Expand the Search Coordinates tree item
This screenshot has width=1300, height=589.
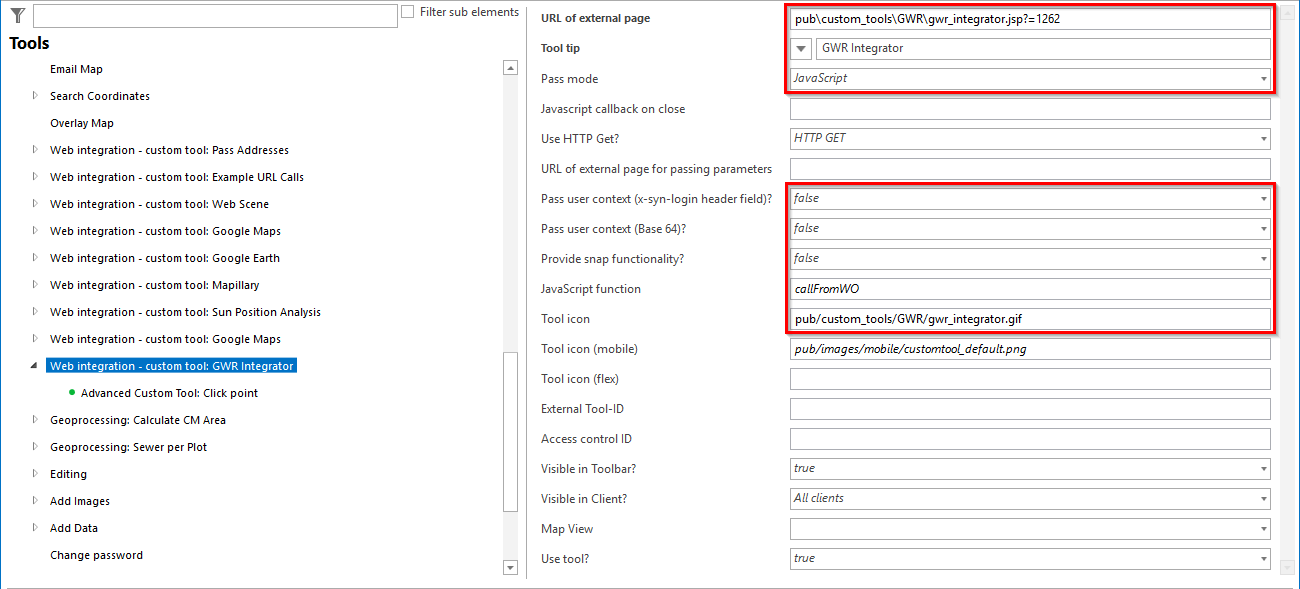[33, 95]
